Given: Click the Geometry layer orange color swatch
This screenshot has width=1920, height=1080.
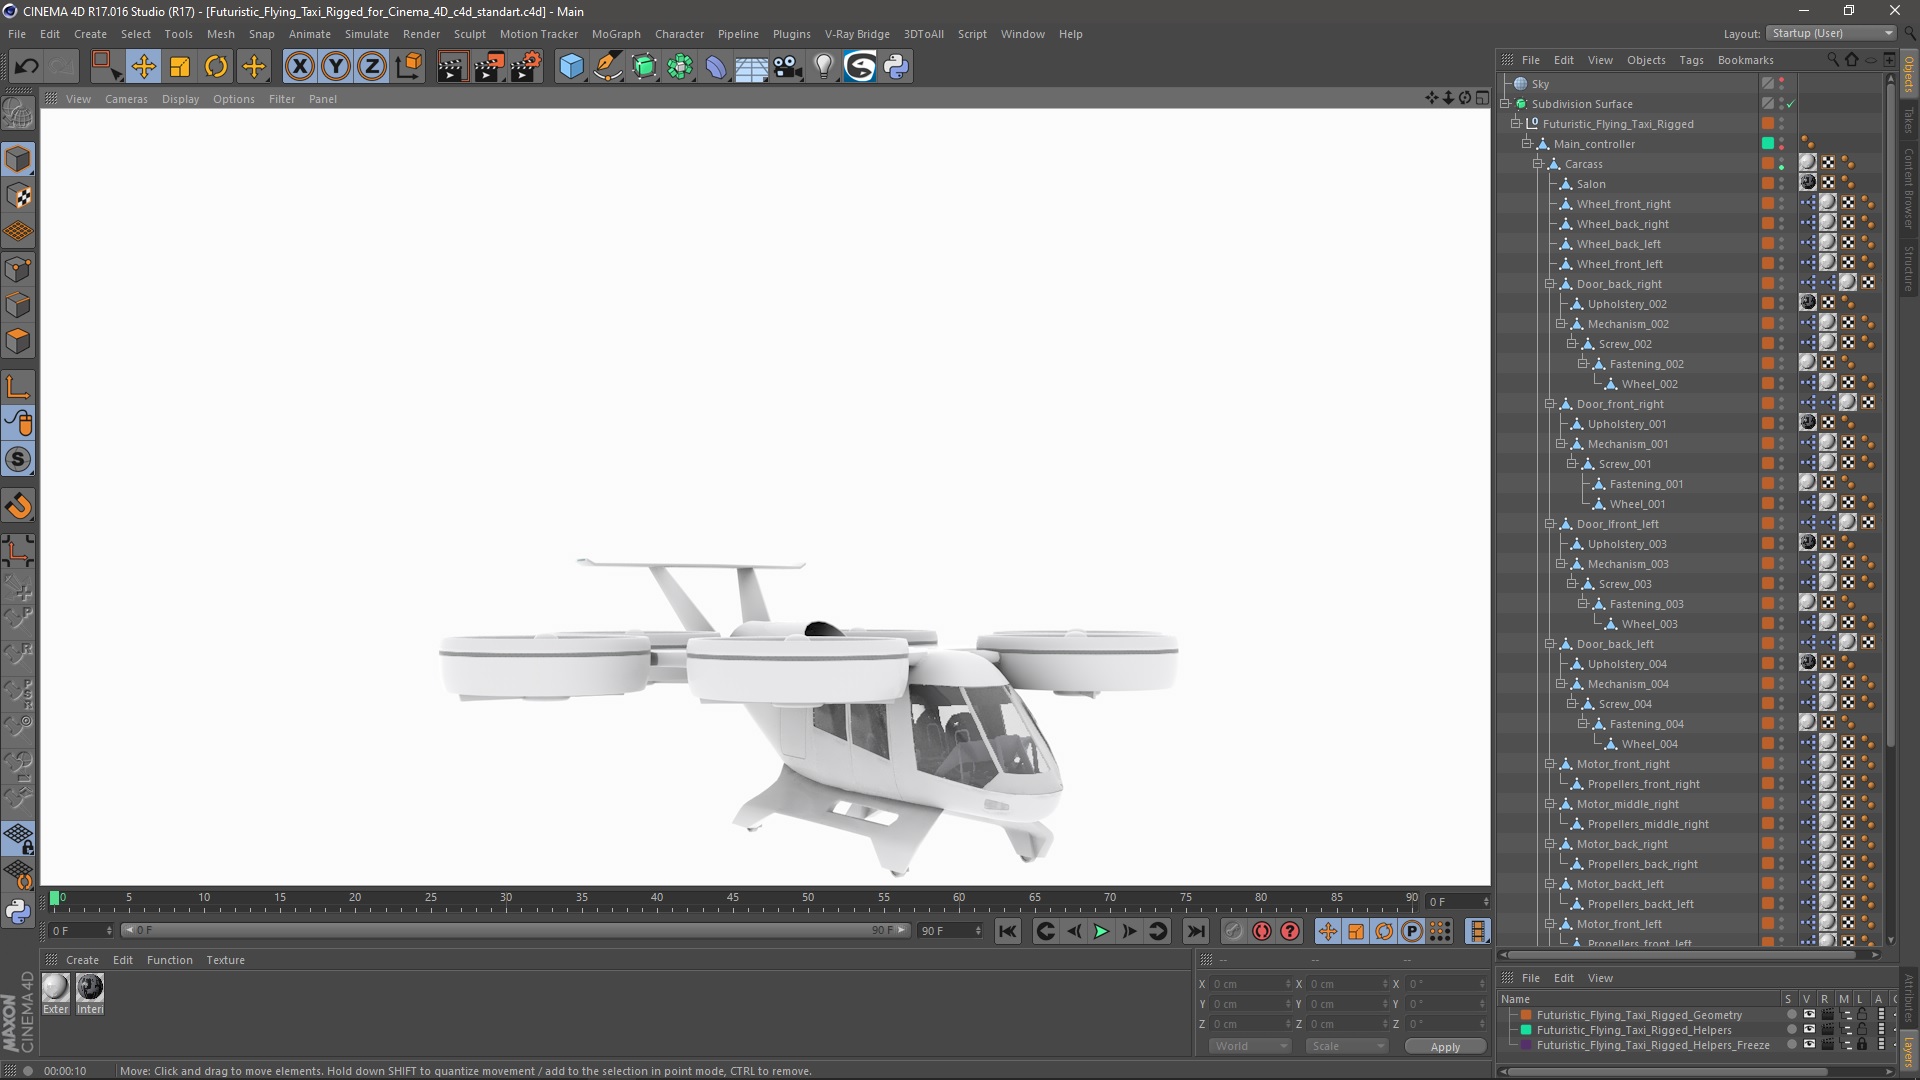Looking at the screenshot, I should point(1526,1015).
